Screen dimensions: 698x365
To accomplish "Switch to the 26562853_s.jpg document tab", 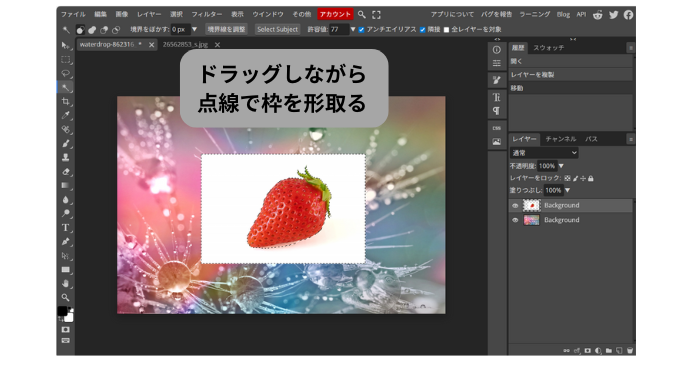I will [x=186, y=45].
